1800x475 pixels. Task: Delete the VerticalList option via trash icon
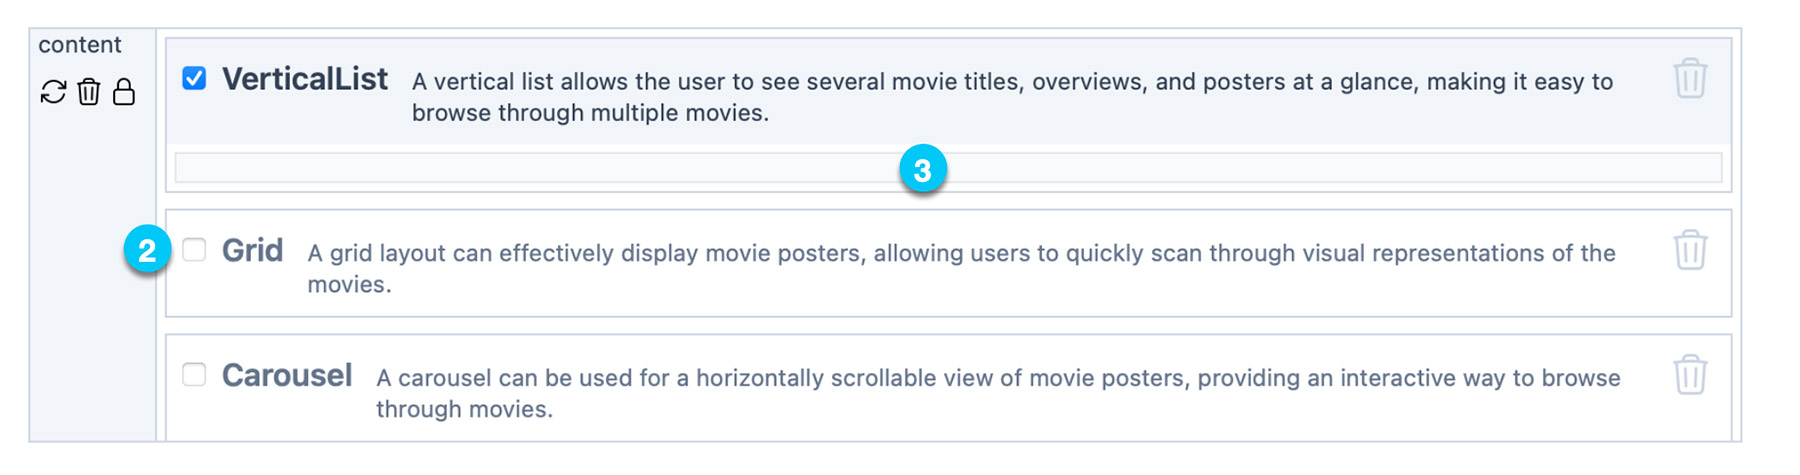(1690, 78)
